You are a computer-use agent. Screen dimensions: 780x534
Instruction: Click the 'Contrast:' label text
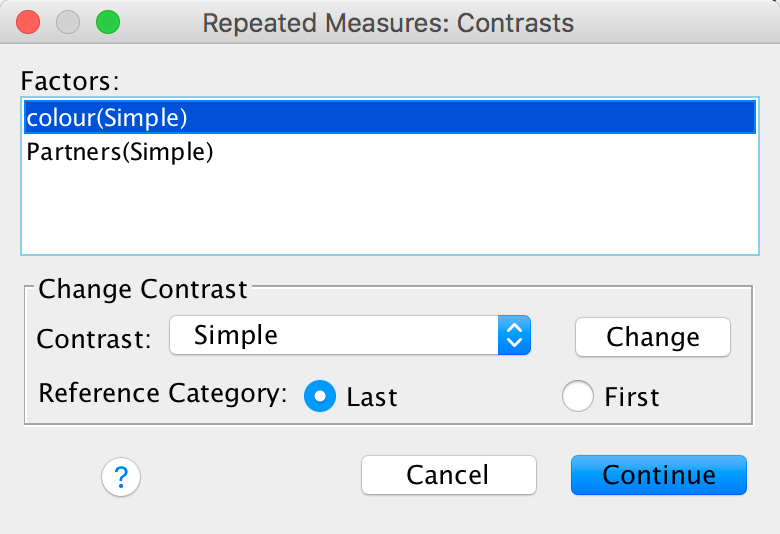(x=94, y=338)
